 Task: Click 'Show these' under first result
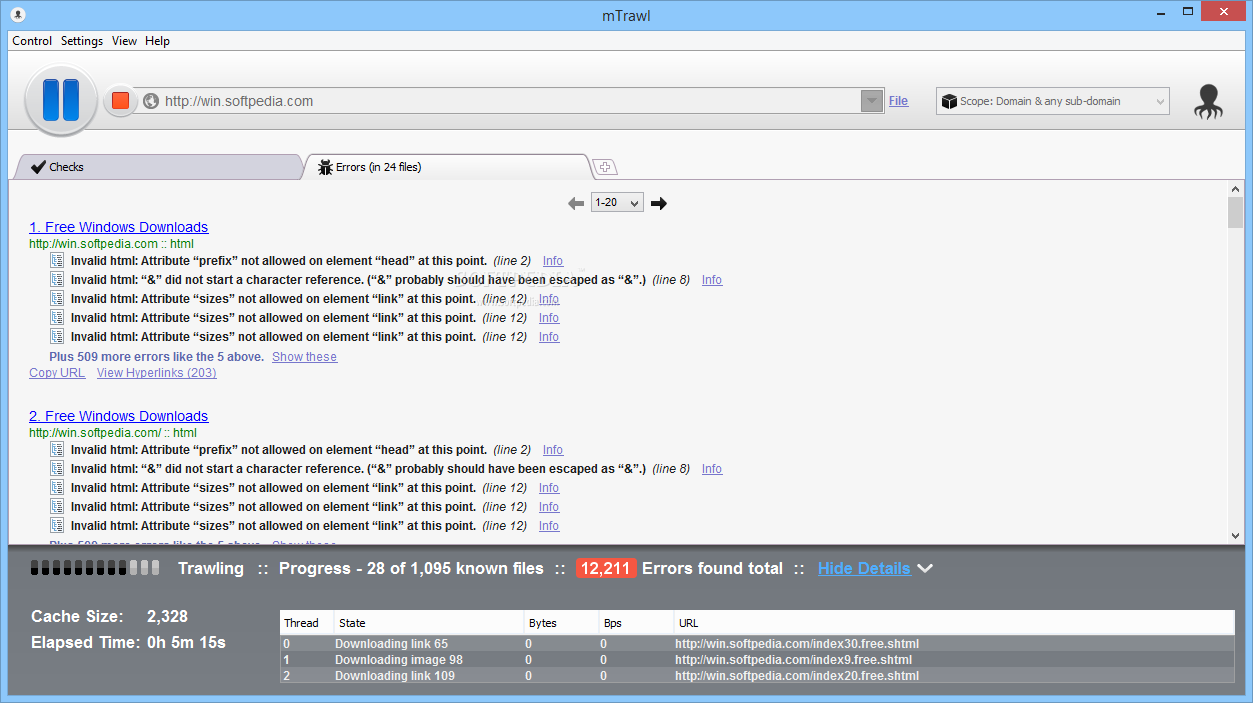coord(304,357)
